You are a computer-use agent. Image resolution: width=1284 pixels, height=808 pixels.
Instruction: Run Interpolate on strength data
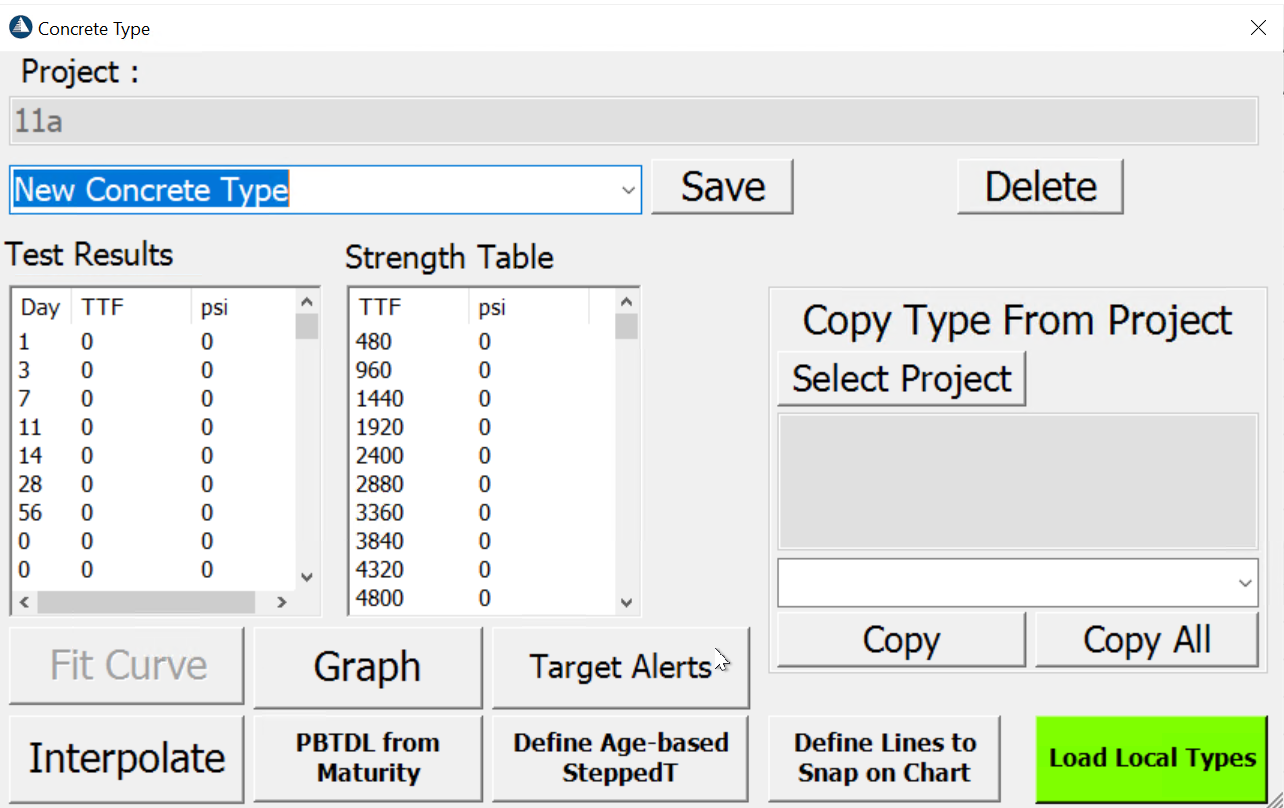click(127, 758)
